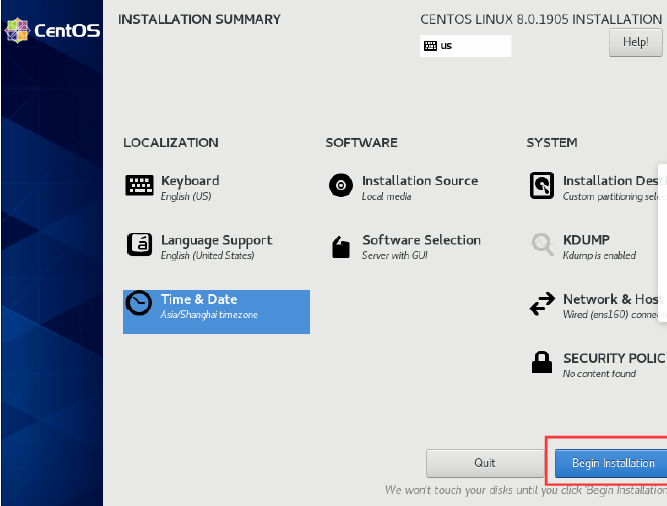Image resolution: width=667 pixels, height=506 pixels.
Task: Click the 'Kdump is enabled' status text
Action: [x=599, y=256]
